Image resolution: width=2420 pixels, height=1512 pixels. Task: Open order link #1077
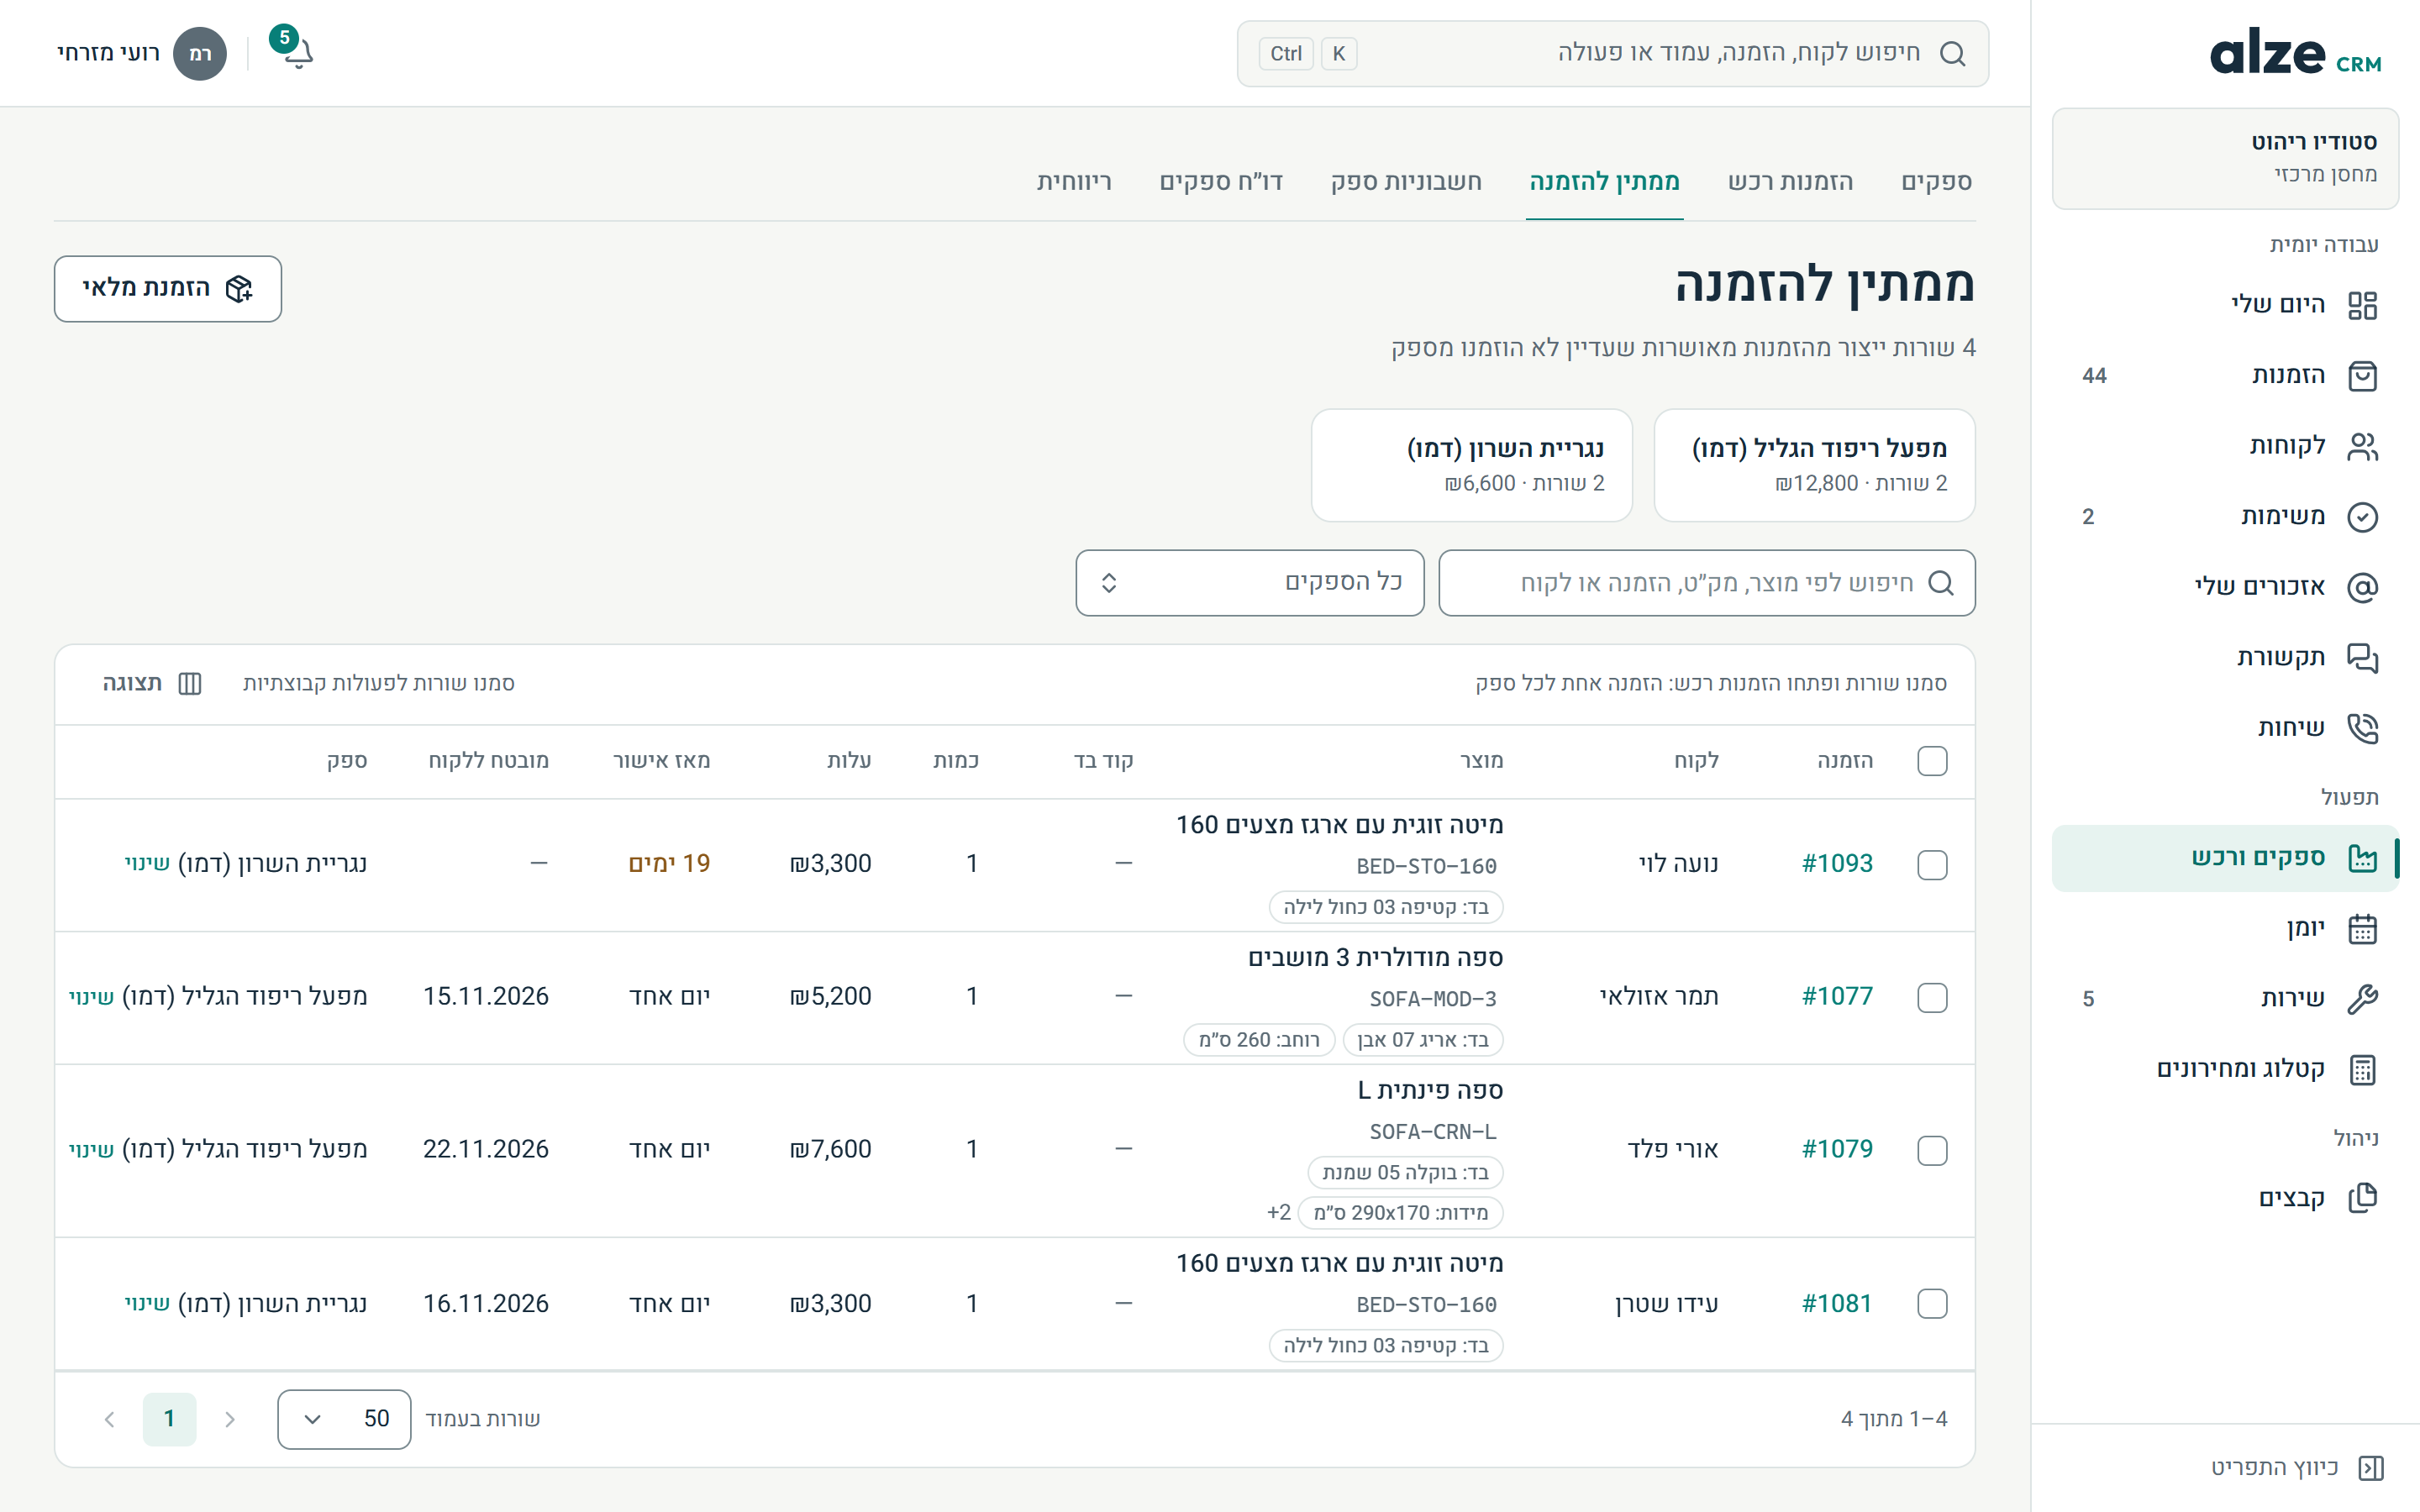click(x=1837, y=997)
